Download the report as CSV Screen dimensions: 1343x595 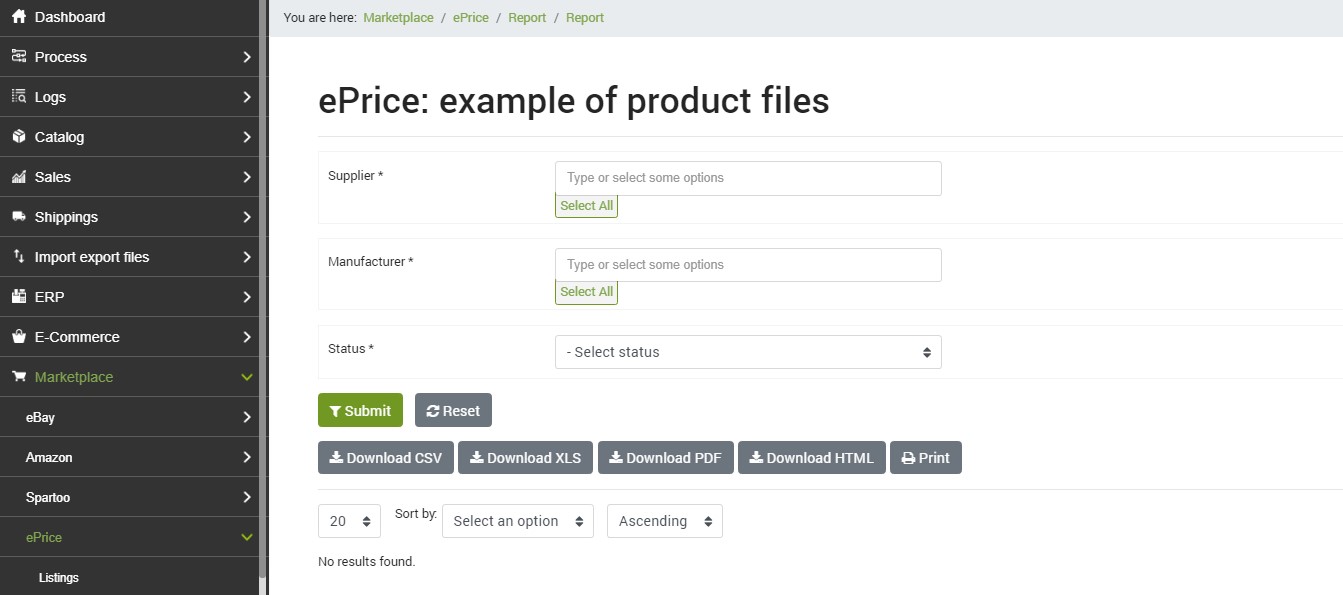[x=386, y=457]
